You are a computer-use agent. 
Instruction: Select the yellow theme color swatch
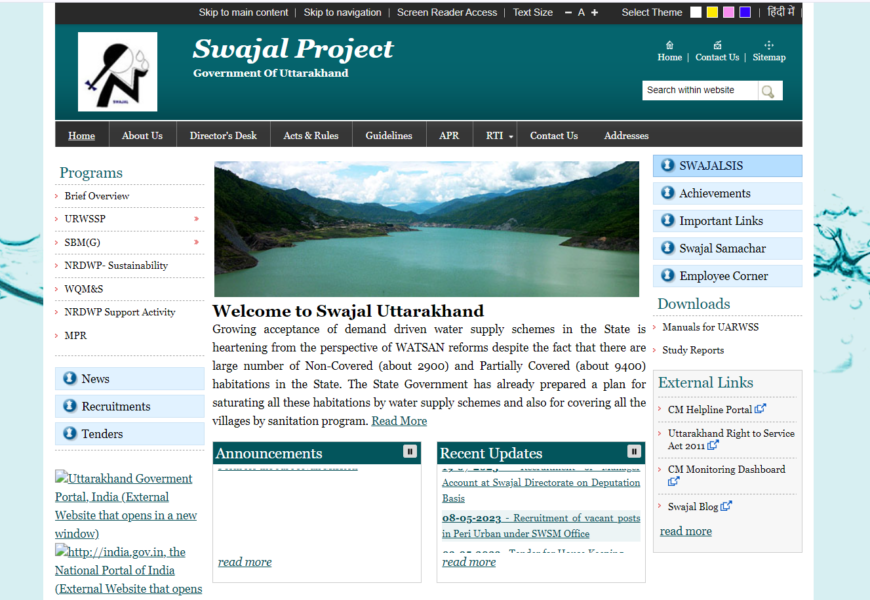(x=712, y=13)
